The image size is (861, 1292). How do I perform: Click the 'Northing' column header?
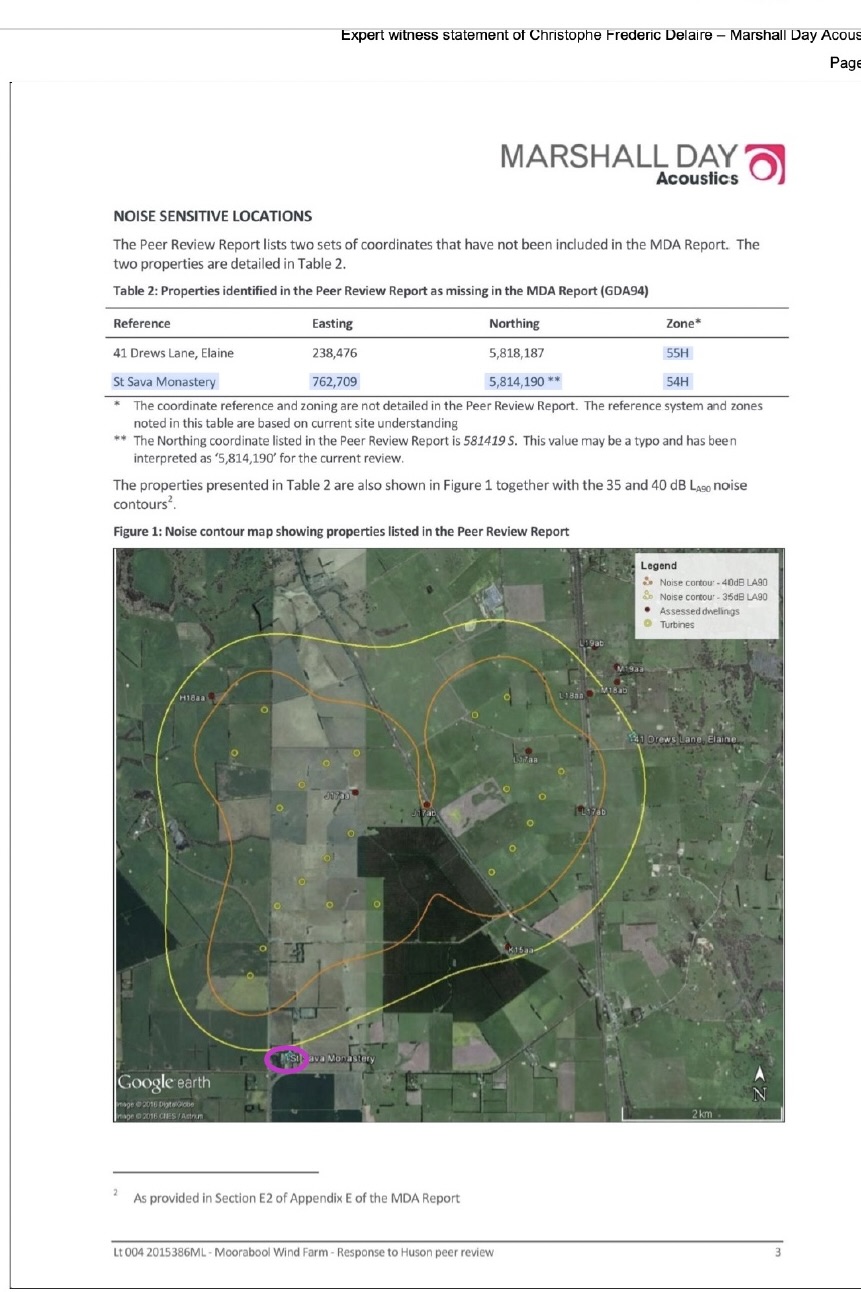[514, 323]
